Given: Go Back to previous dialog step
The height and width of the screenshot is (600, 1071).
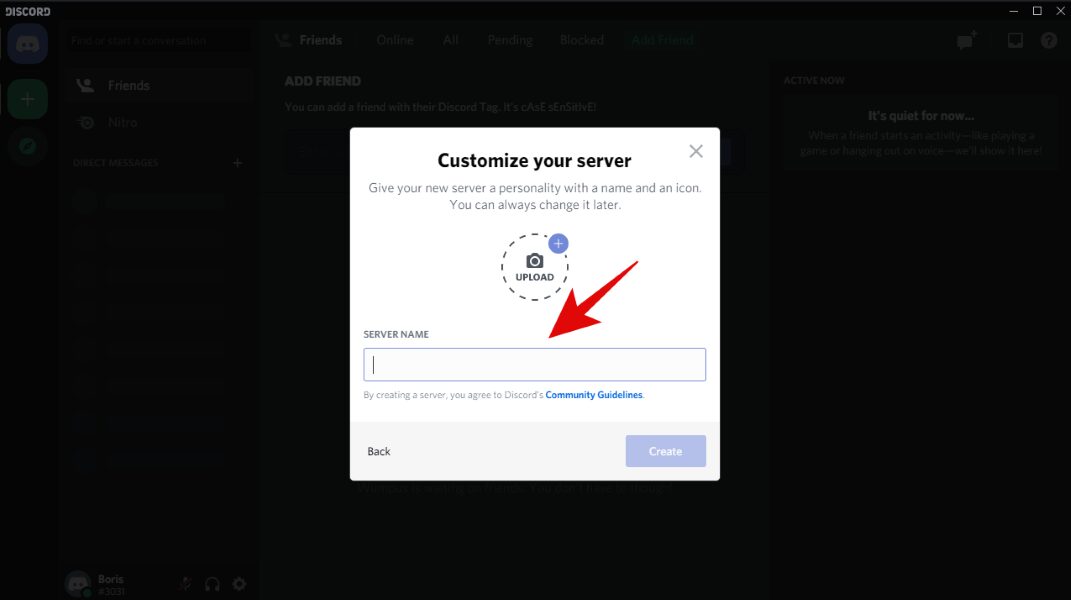Looking at the screenshot, I should (x=378, y=451).
